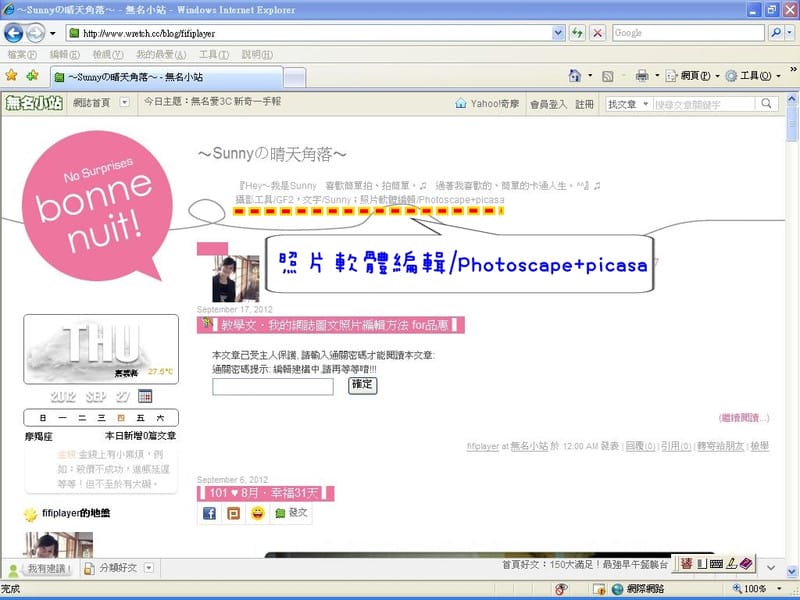This screenshot has width=800, height=600.
Task: Expand the 網誌首頁 dropdown arrow
Action: (124, 102)
